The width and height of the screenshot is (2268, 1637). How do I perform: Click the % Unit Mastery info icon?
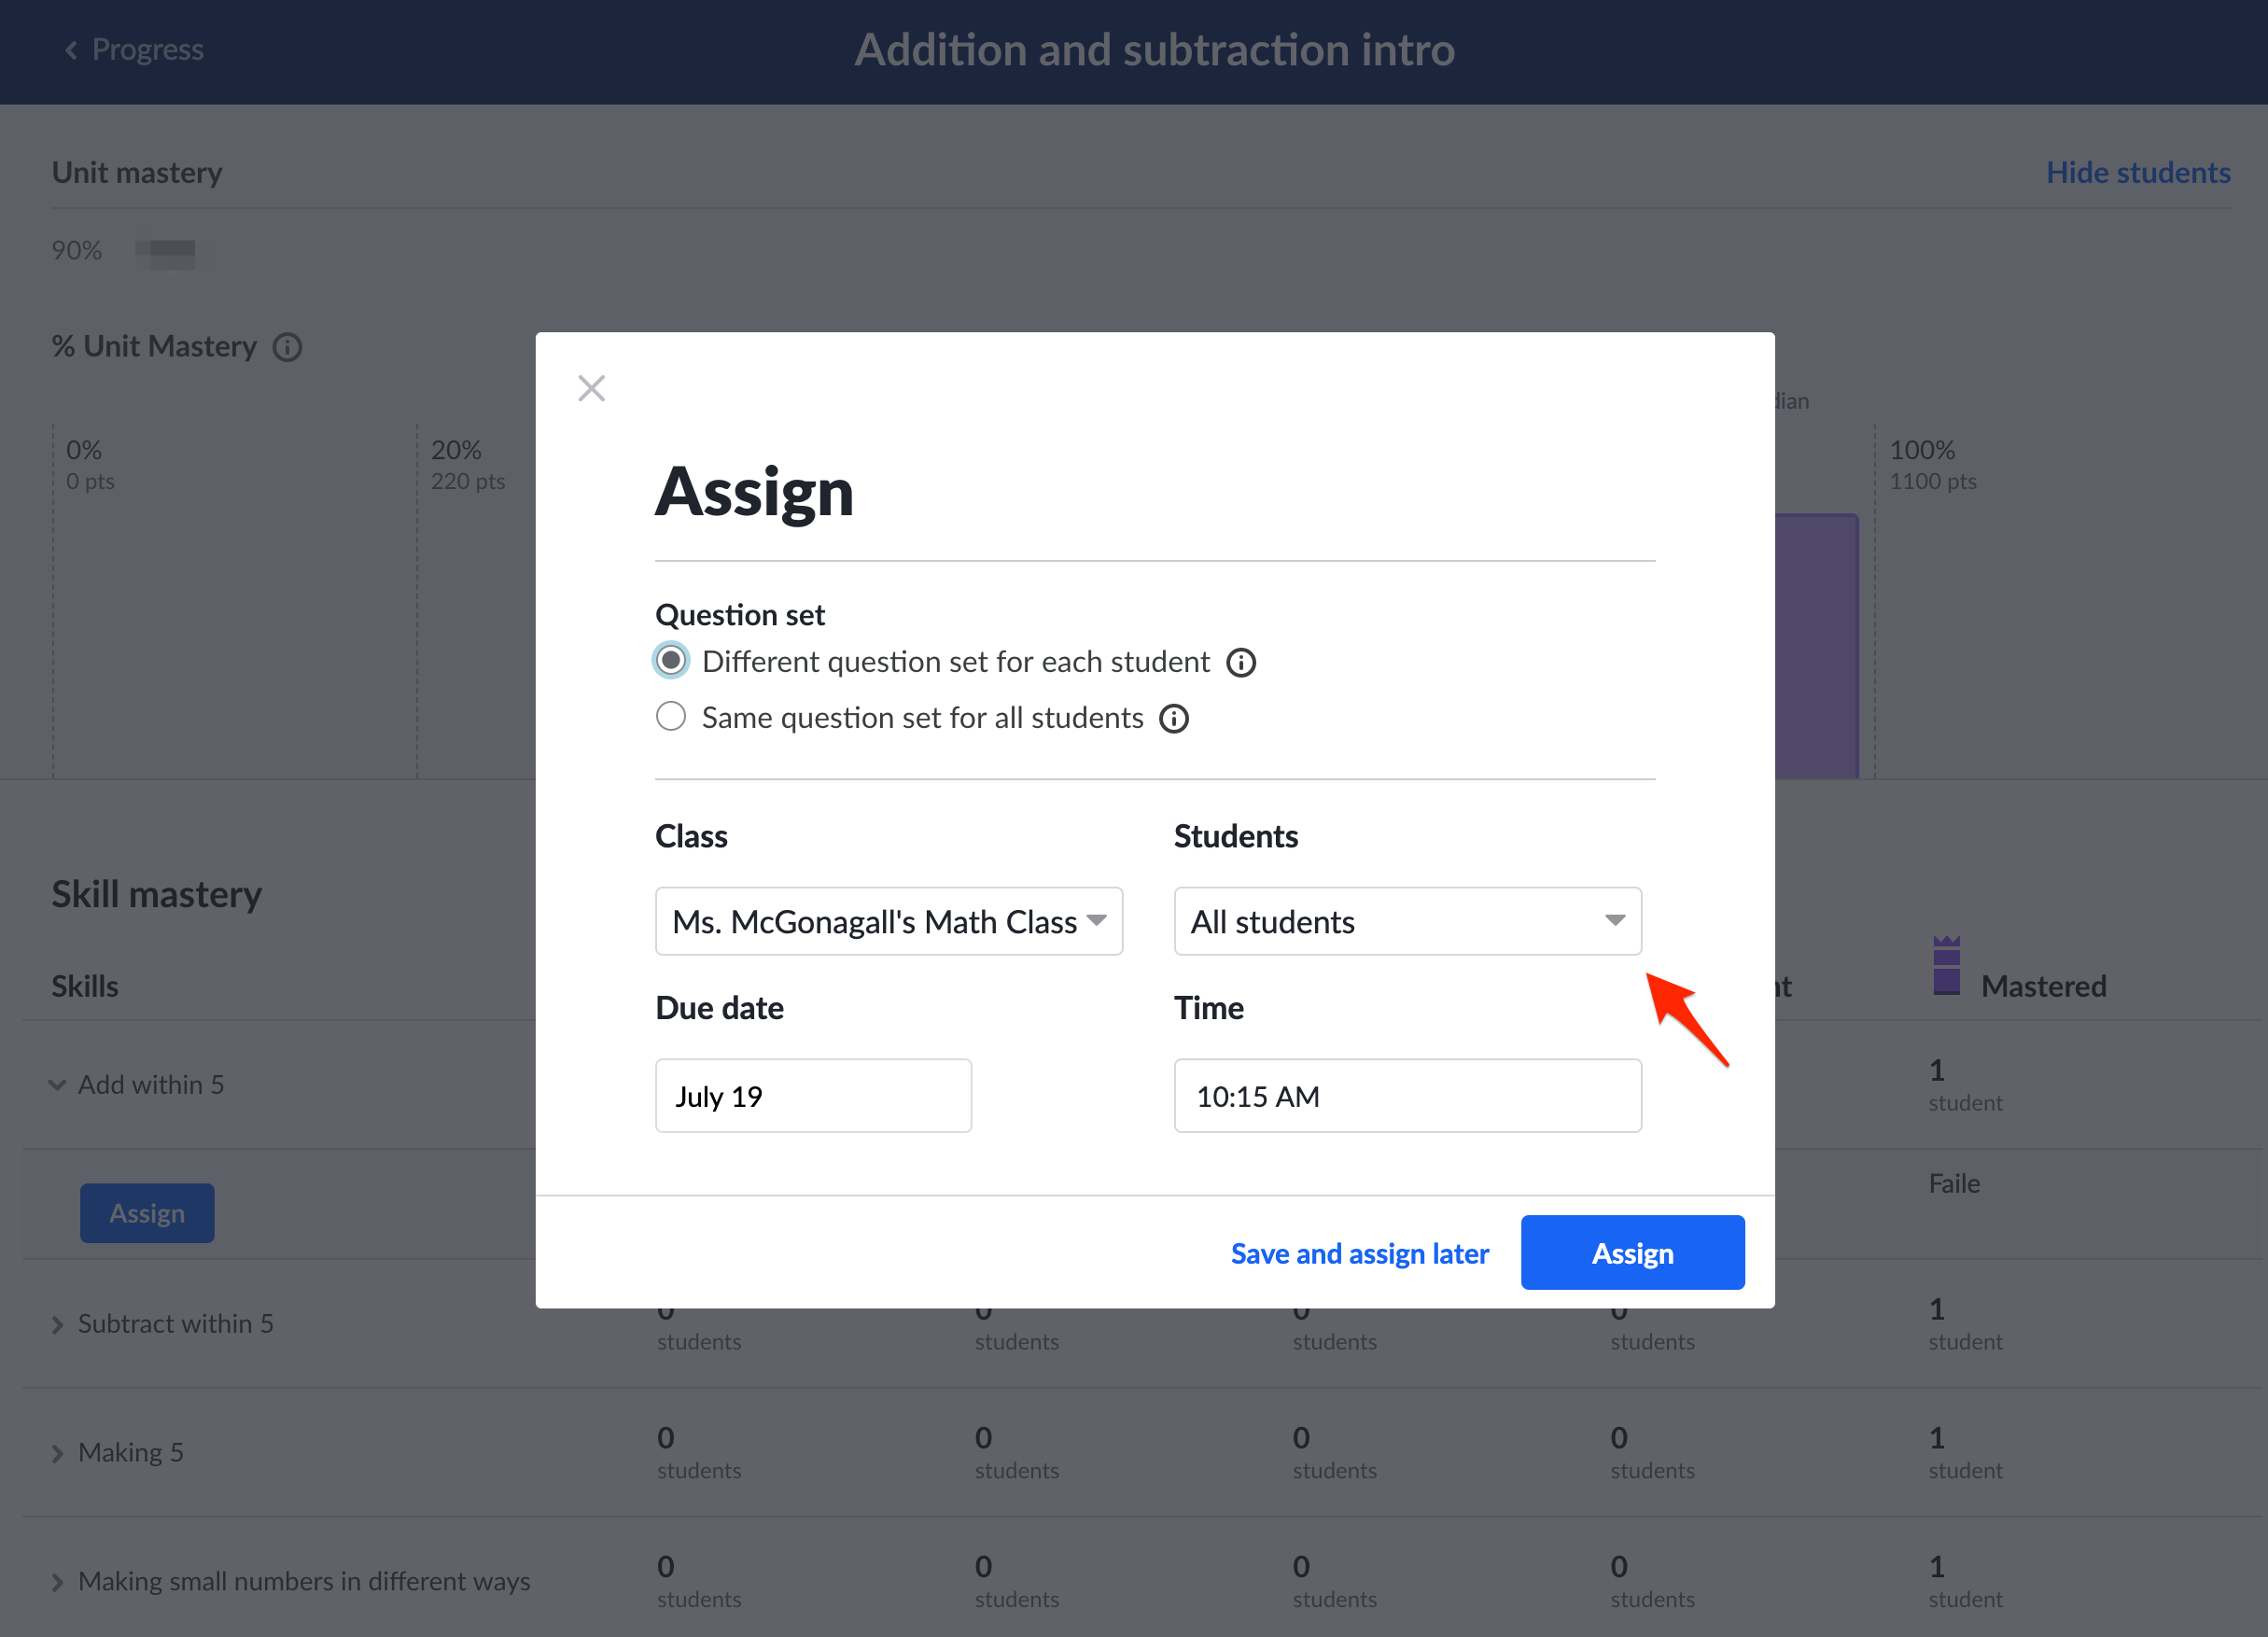pos(287,347)
